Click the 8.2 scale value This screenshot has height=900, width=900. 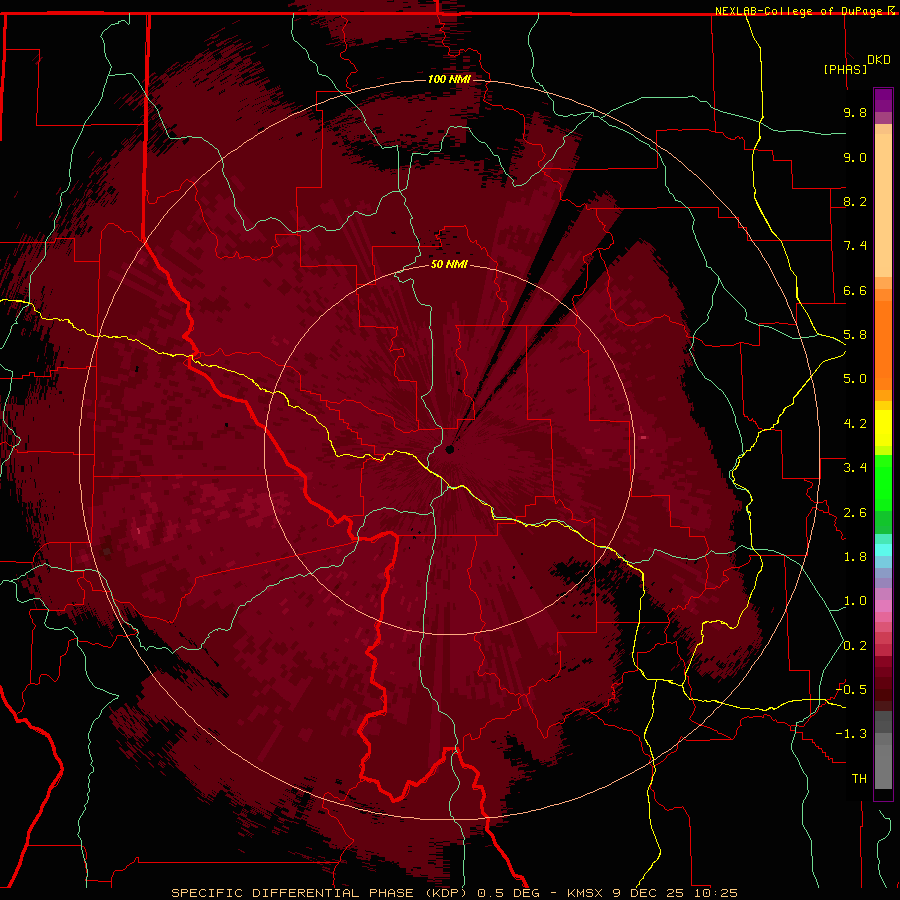tap(855, 201)
